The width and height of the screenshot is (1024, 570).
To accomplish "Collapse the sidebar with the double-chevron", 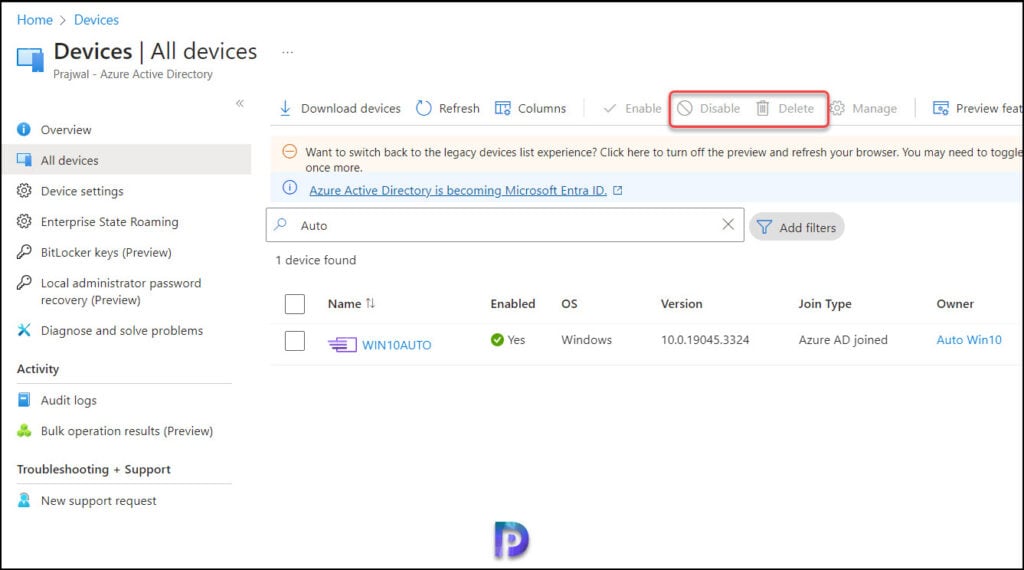I will (240, 103).
